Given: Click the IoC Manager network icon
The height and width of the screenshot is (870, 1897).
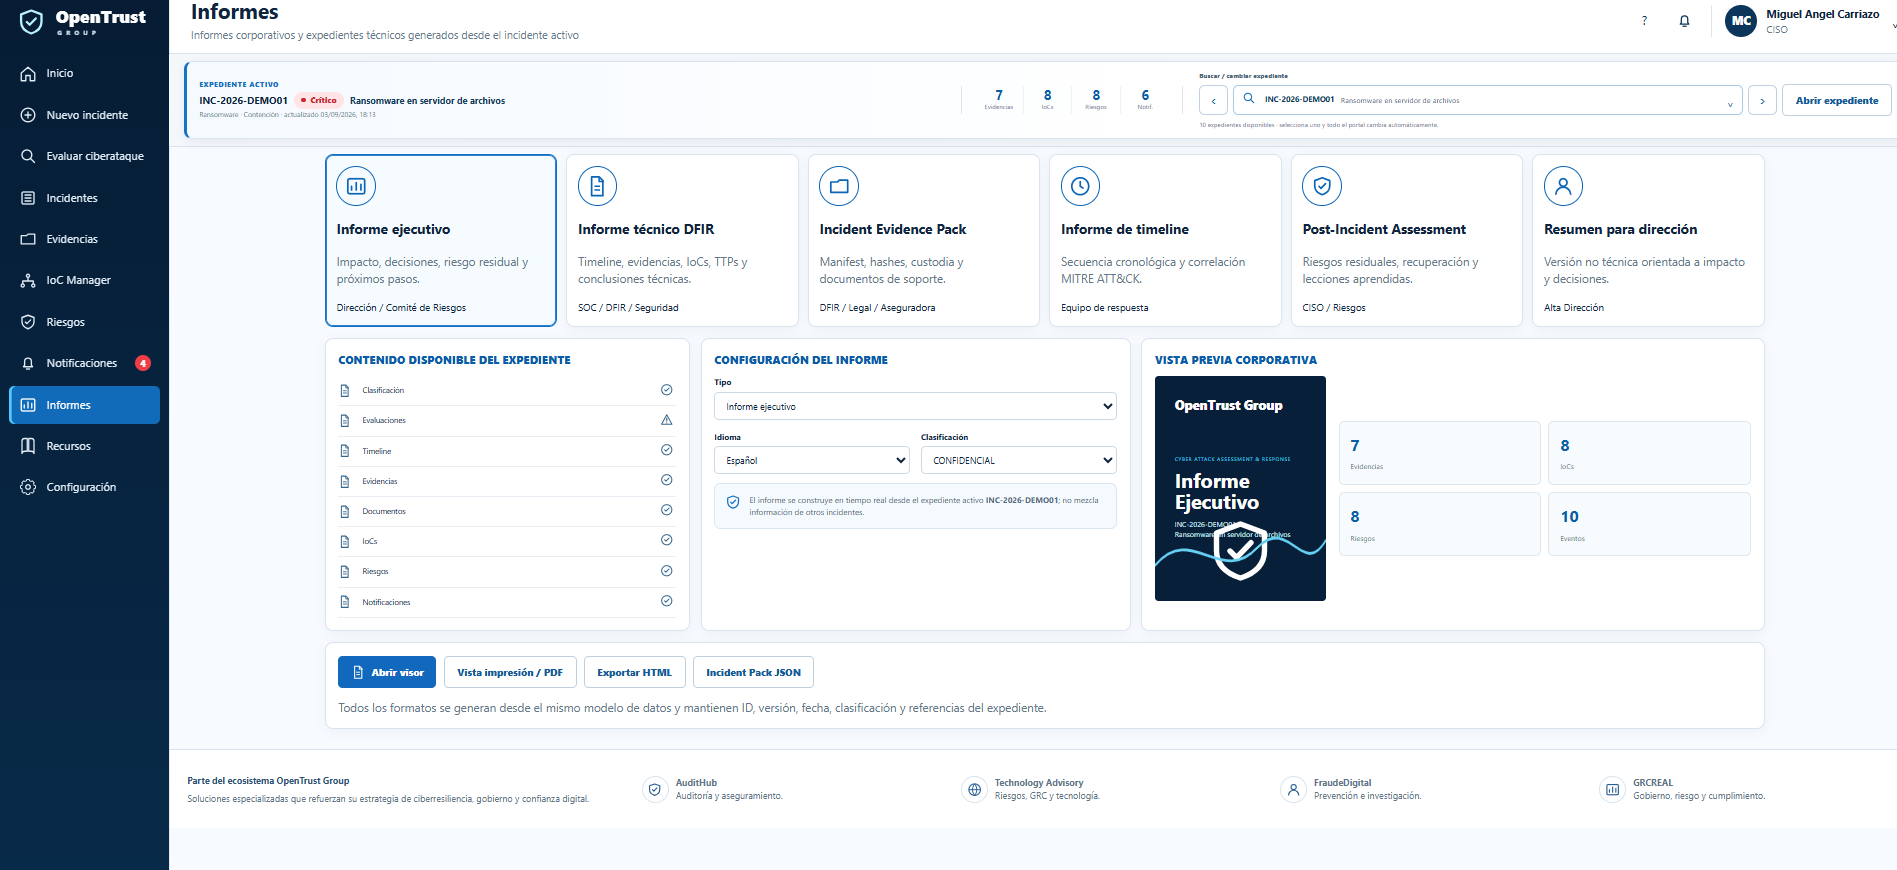Looking at the screenshot, I should tap(28, 281).
